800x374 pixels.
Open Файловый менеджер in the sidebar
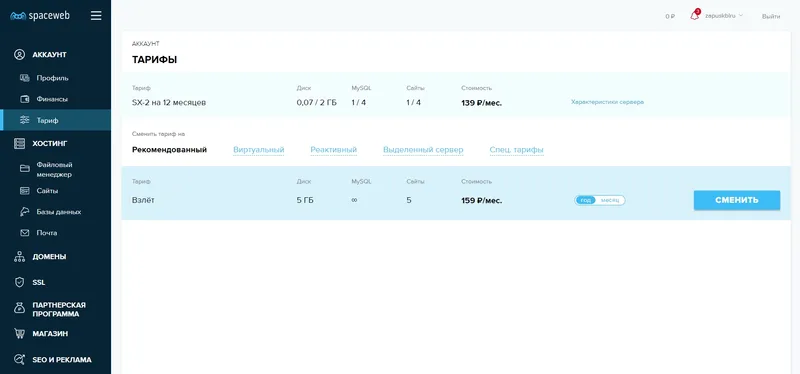54,169
